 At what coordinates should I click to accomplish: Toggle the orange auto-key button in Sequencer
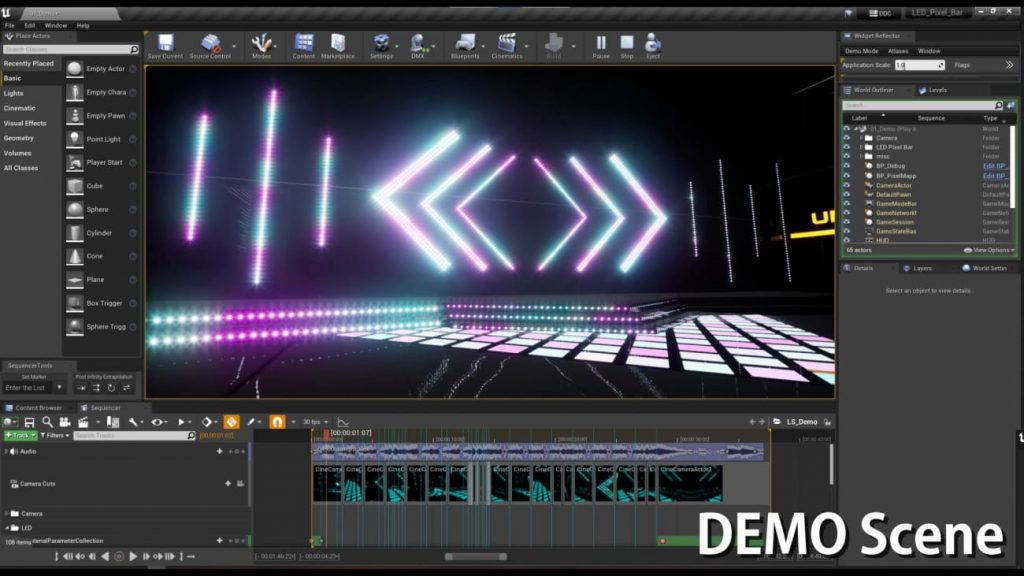pos(231,423)
